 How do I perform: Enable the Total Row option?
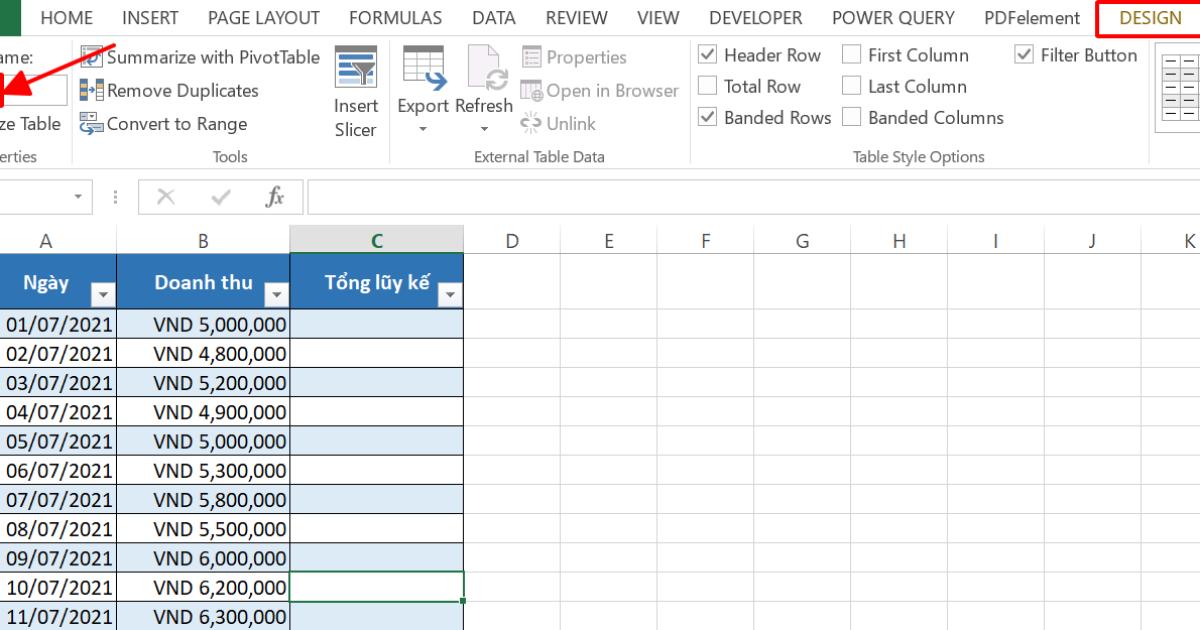pyautogui.click(x=707, y=86)
